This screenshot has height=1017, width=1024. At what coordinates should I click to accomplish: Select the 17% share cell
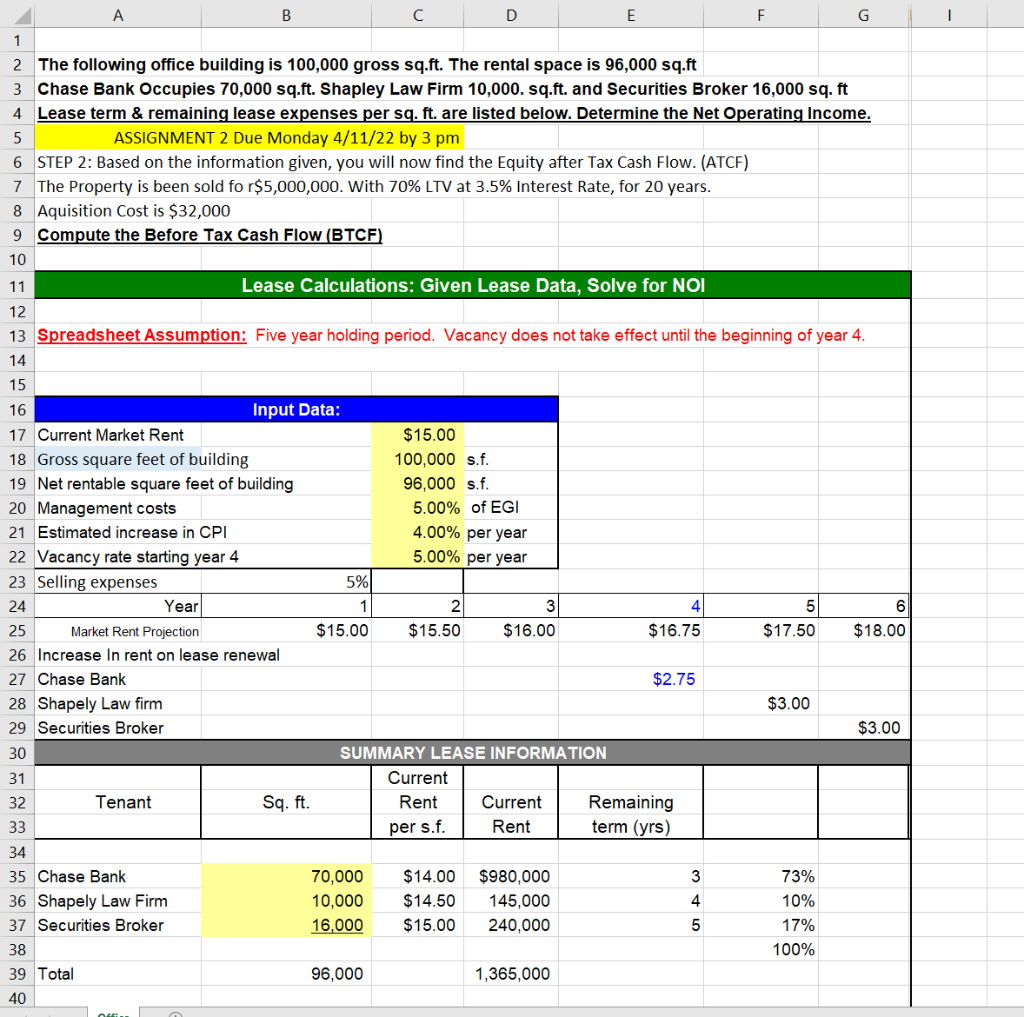tap(761, 925)
